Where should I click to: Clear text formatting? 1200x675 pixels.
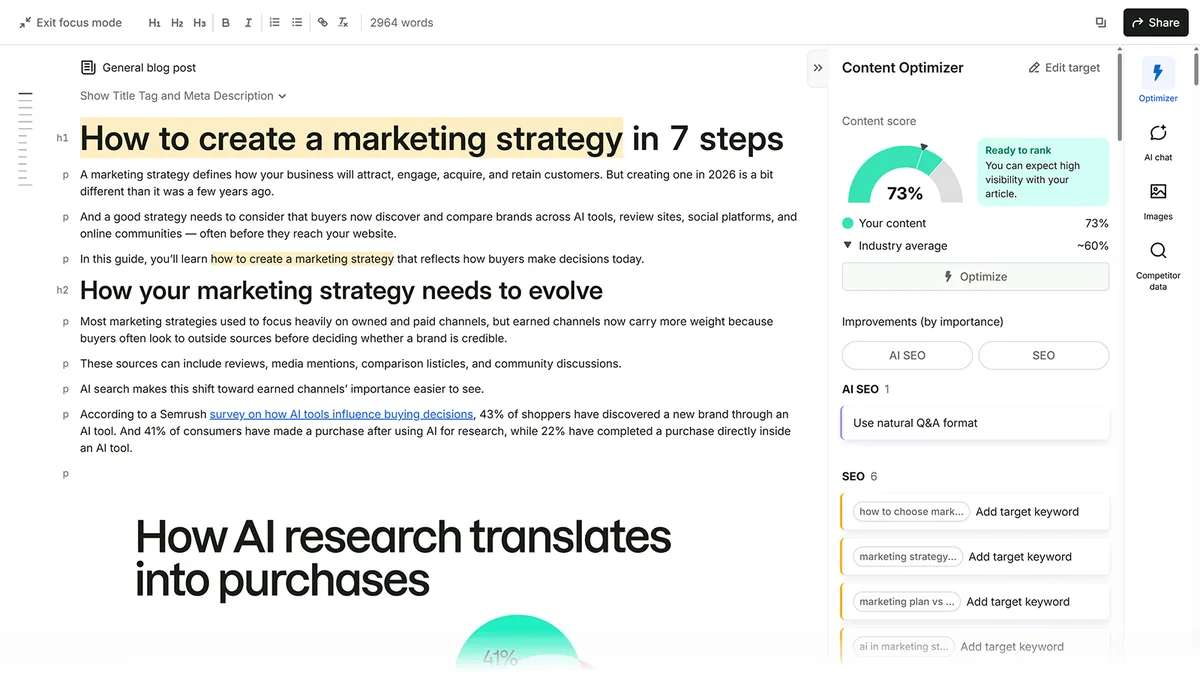coord(343,22)
